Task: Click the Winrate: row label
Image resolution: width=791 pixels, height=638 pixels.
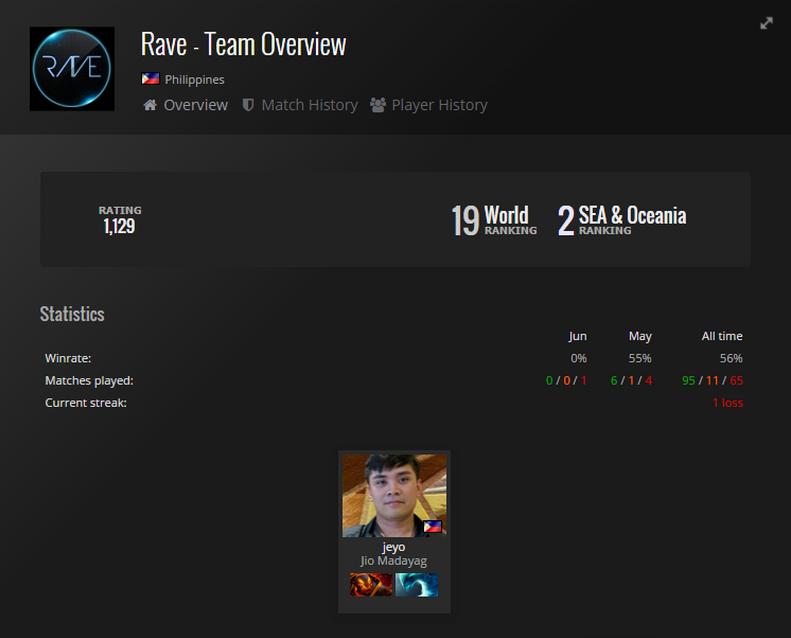Action: tap(68, 358)
